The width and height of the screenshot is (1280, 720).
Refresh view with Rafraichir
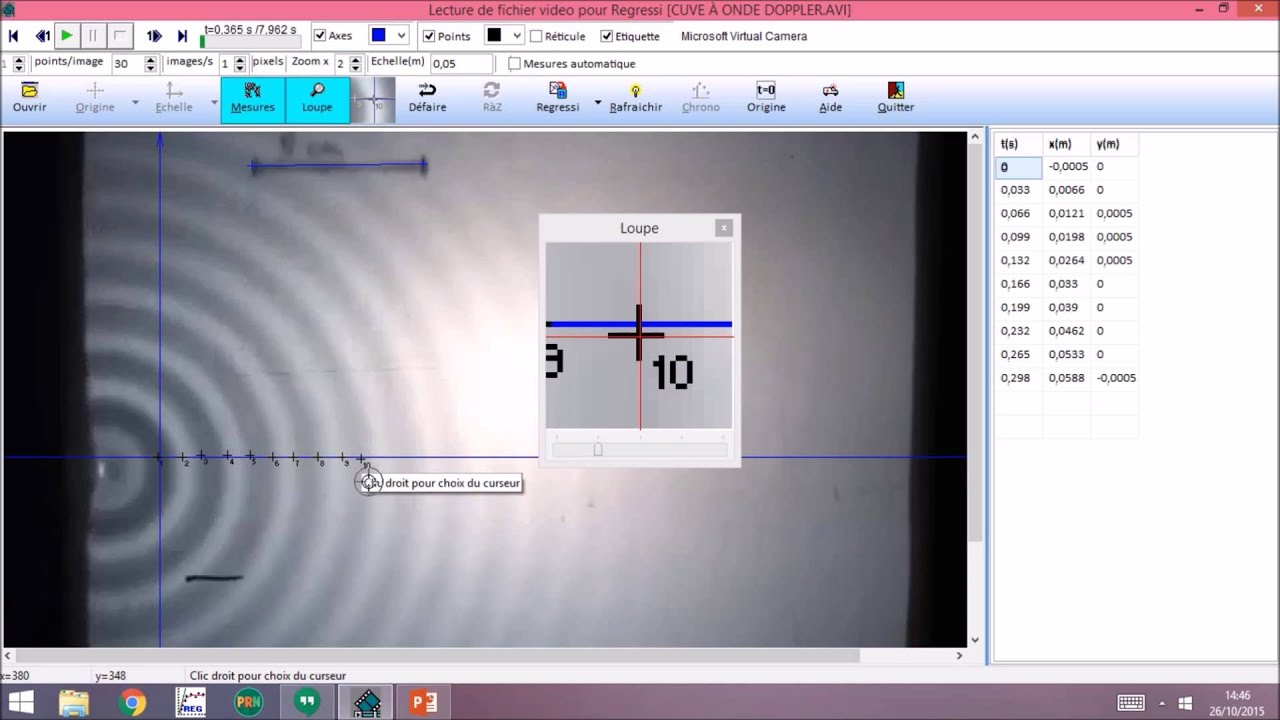tap(636, 98)
